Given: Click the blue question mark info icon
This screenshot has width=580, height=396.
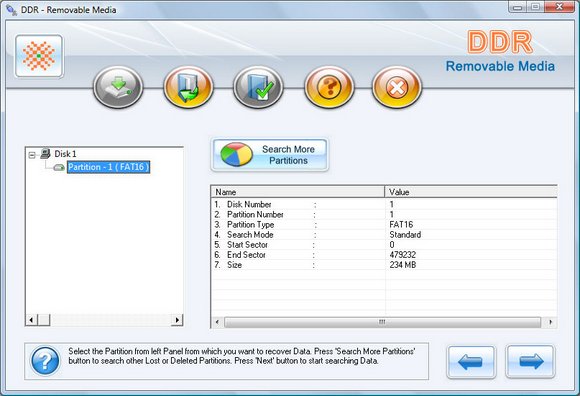Looking at the screenshot, I should point(45,361).
